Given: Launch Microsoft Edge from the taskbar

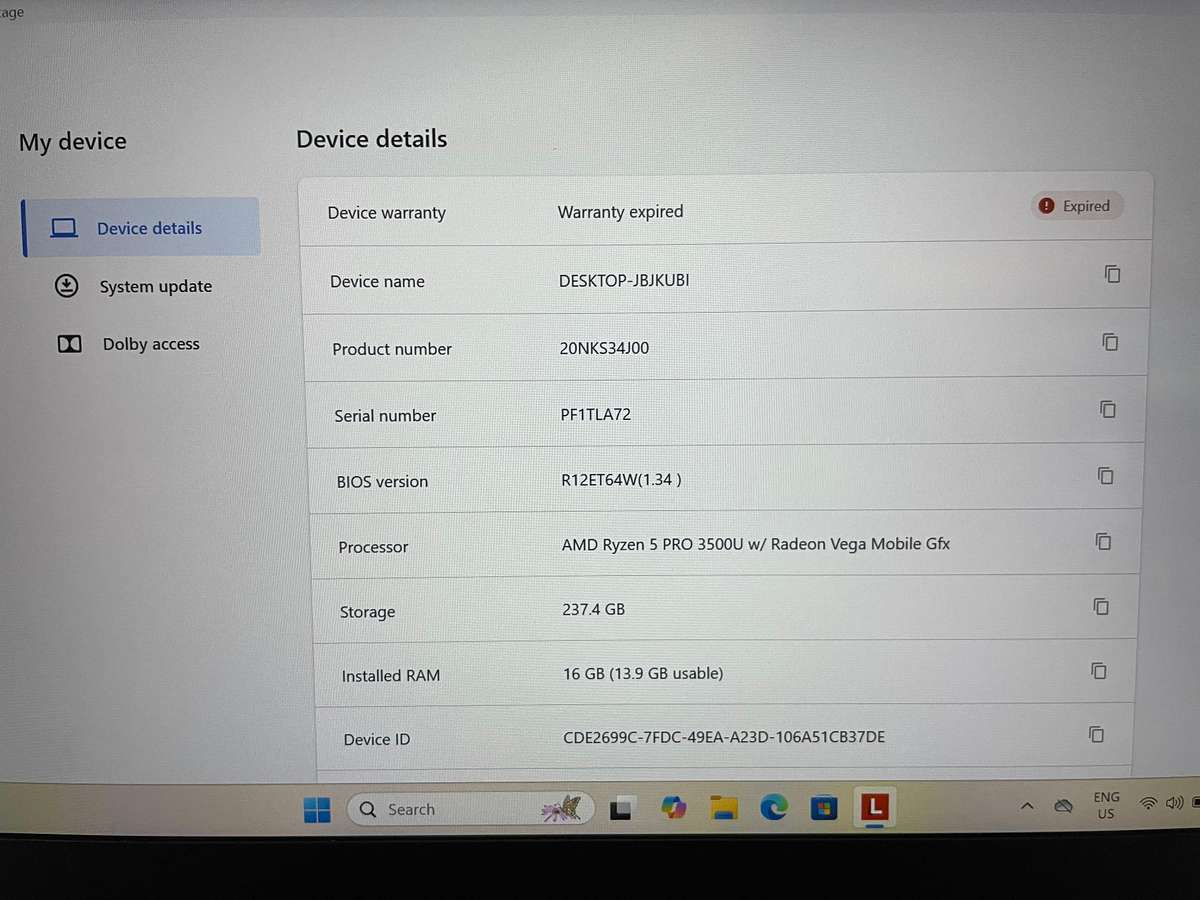Looking at the screenshot, I should [x=774, y=806].
